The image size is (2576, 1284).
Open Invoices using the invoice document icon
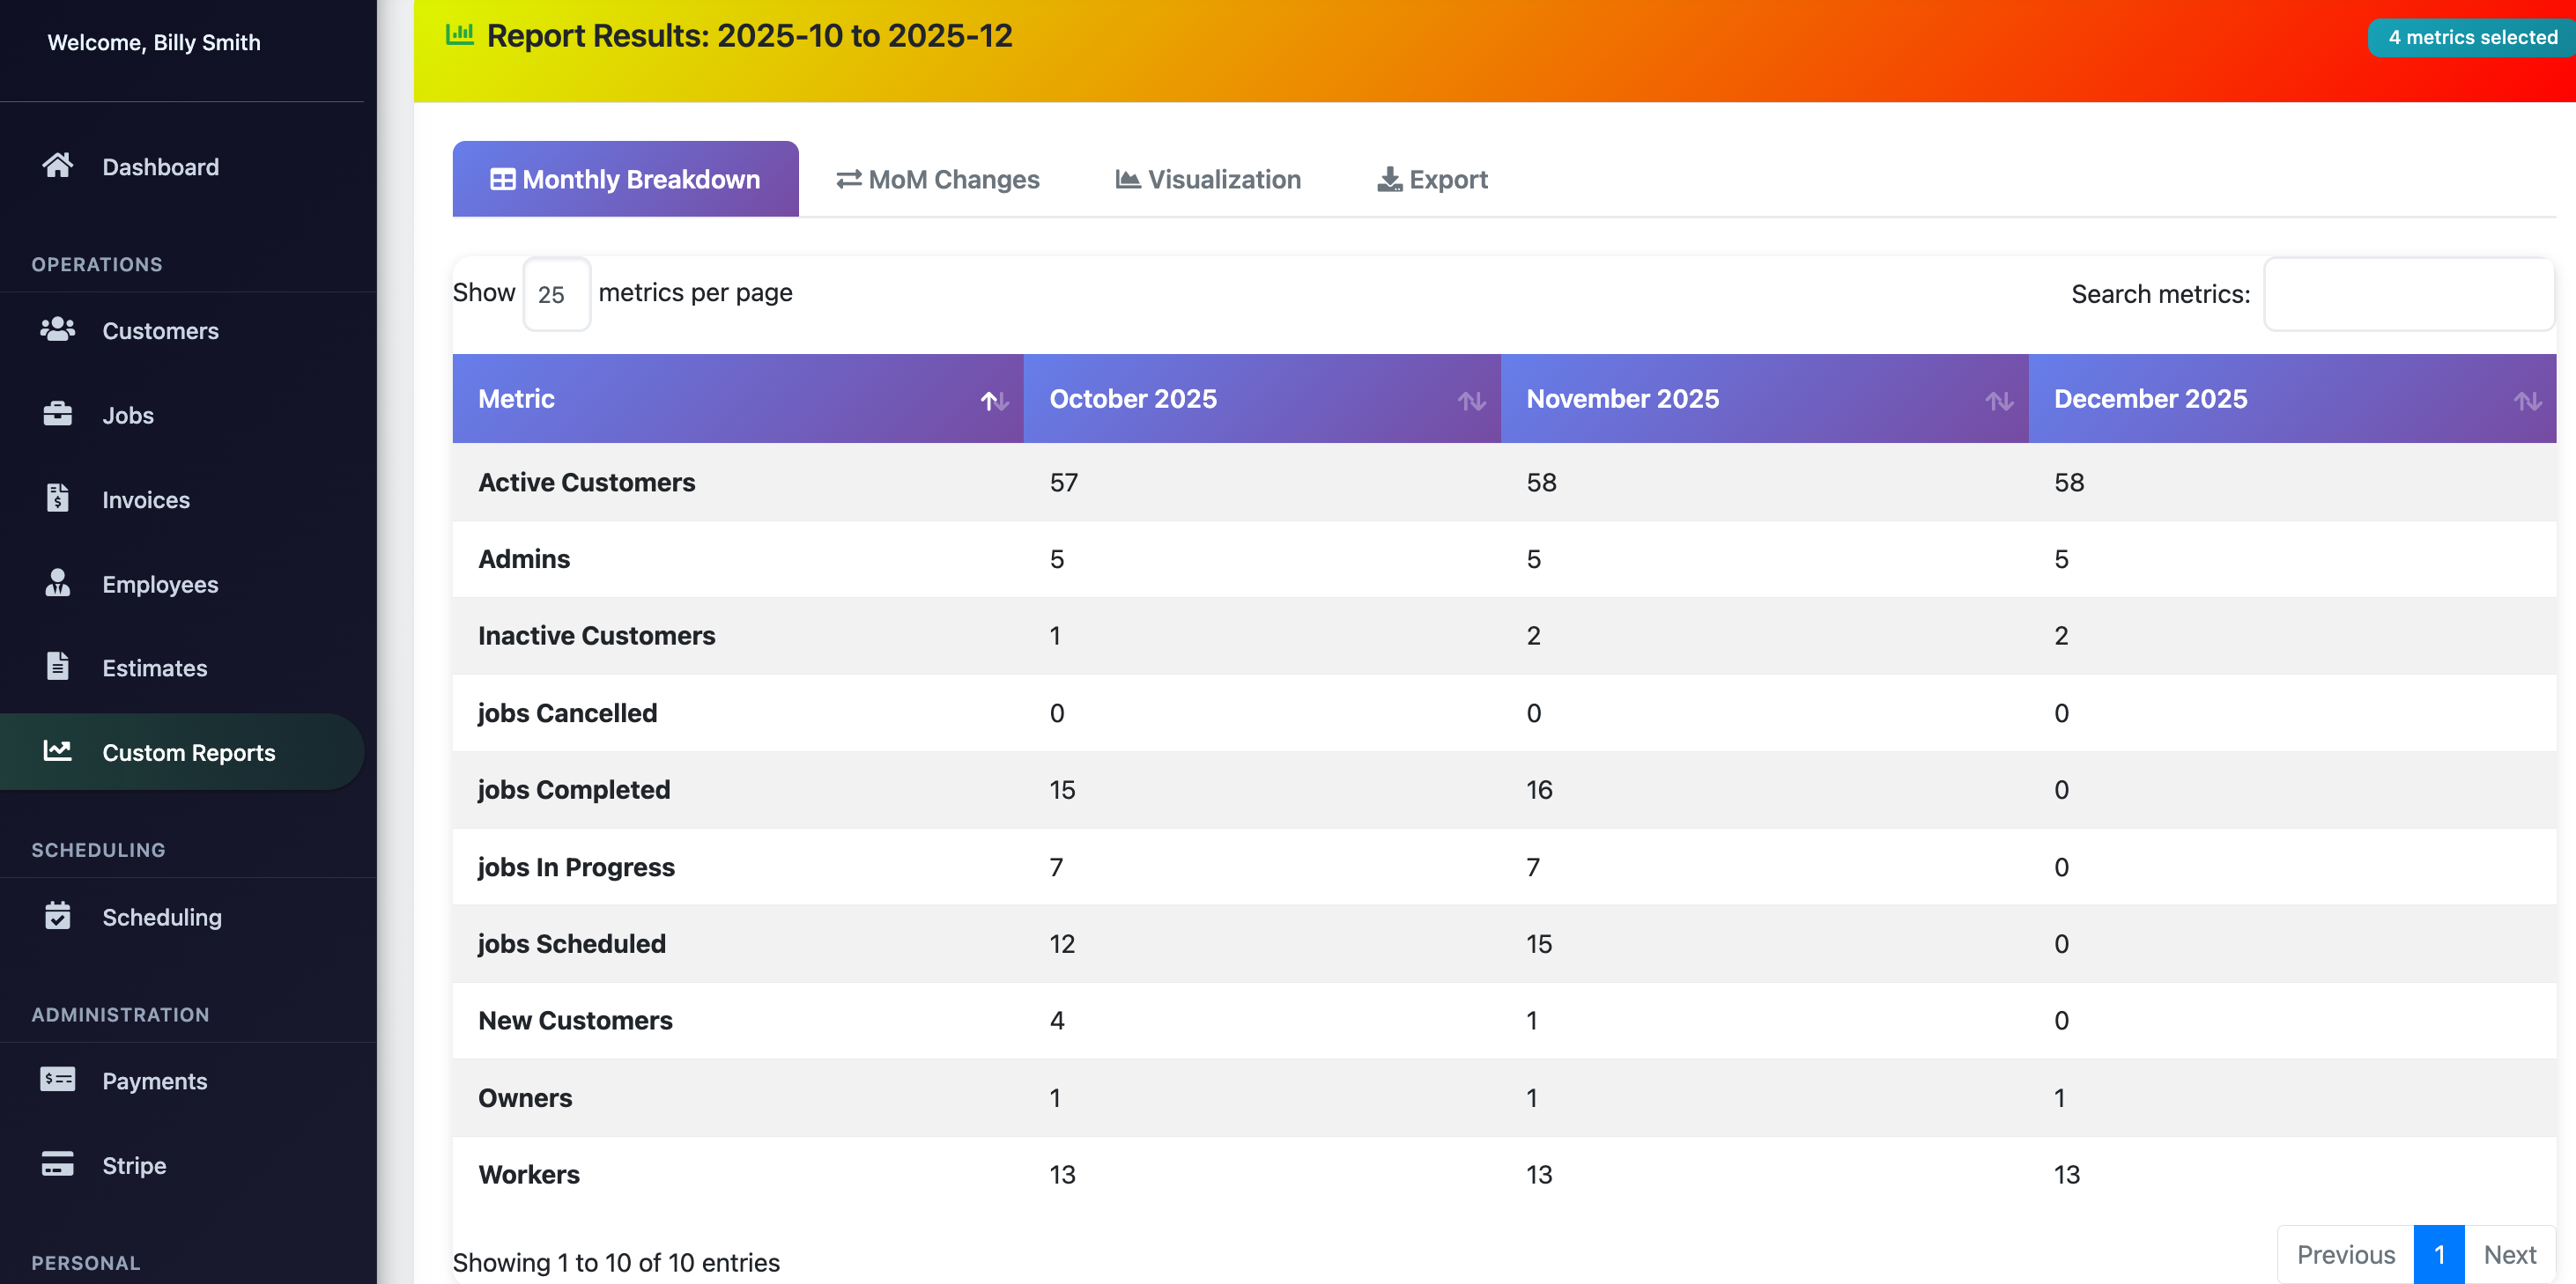click(57, 499)
